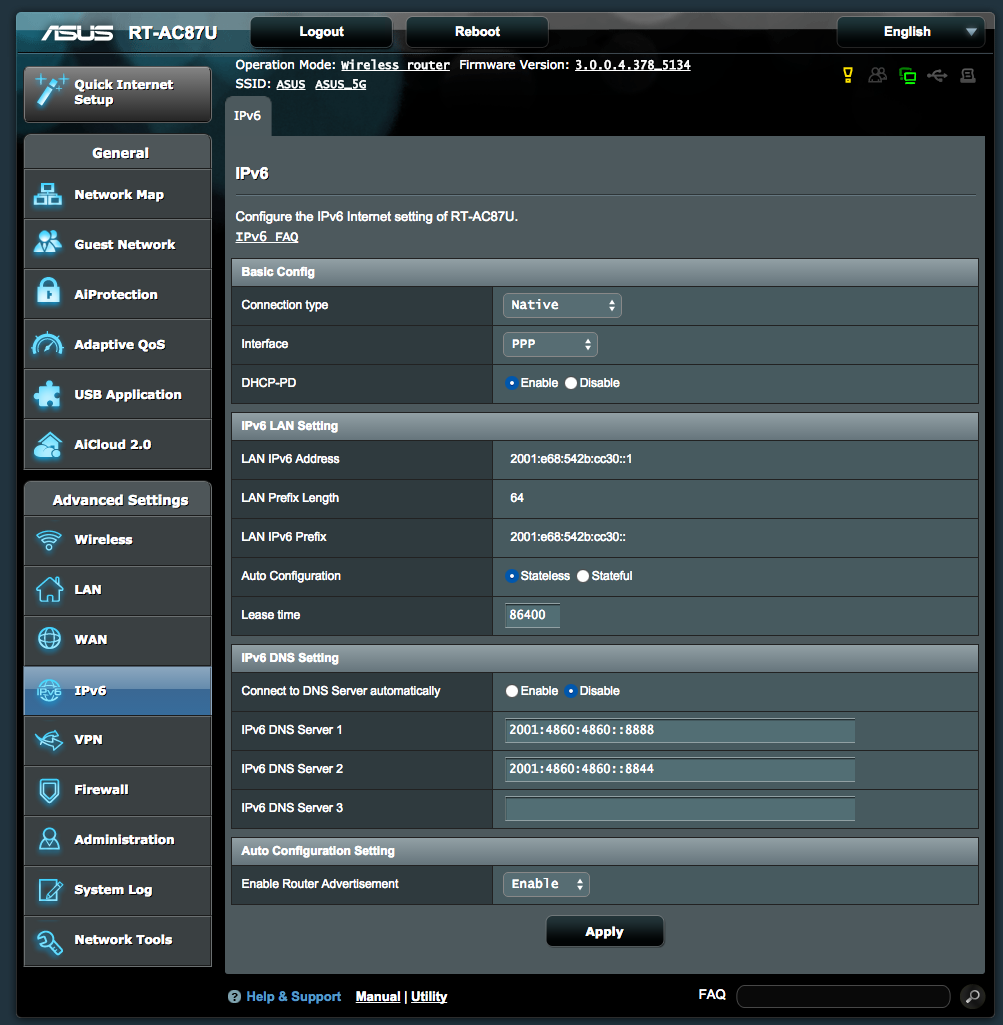Expand the Interface PPP dropdown
Viewport: 1003px width, 1025px height.
(x=550, y=344)
